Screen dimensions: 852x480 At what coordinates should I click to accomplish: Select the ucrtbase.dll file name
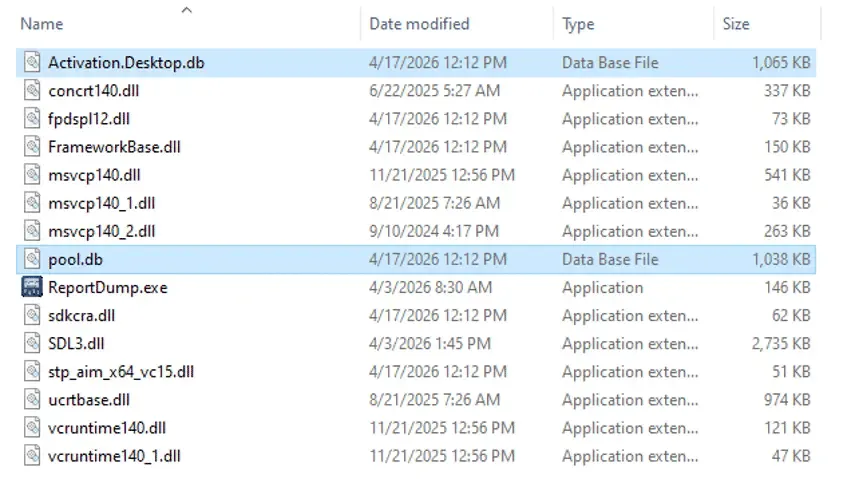tap(89, 400)
